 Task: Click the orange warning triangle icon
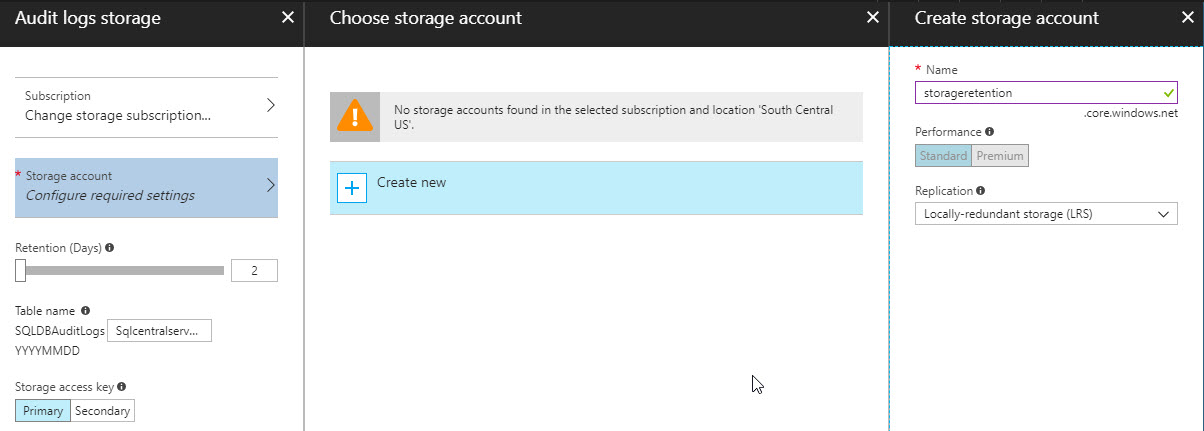pos(354,117)
